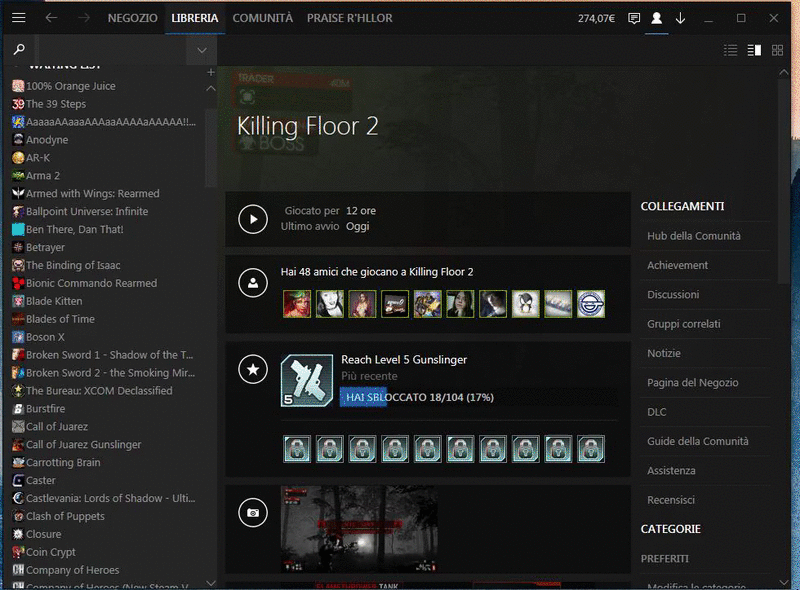Open Killing Floor 2 screenshot thumbnail

[359, 529]
